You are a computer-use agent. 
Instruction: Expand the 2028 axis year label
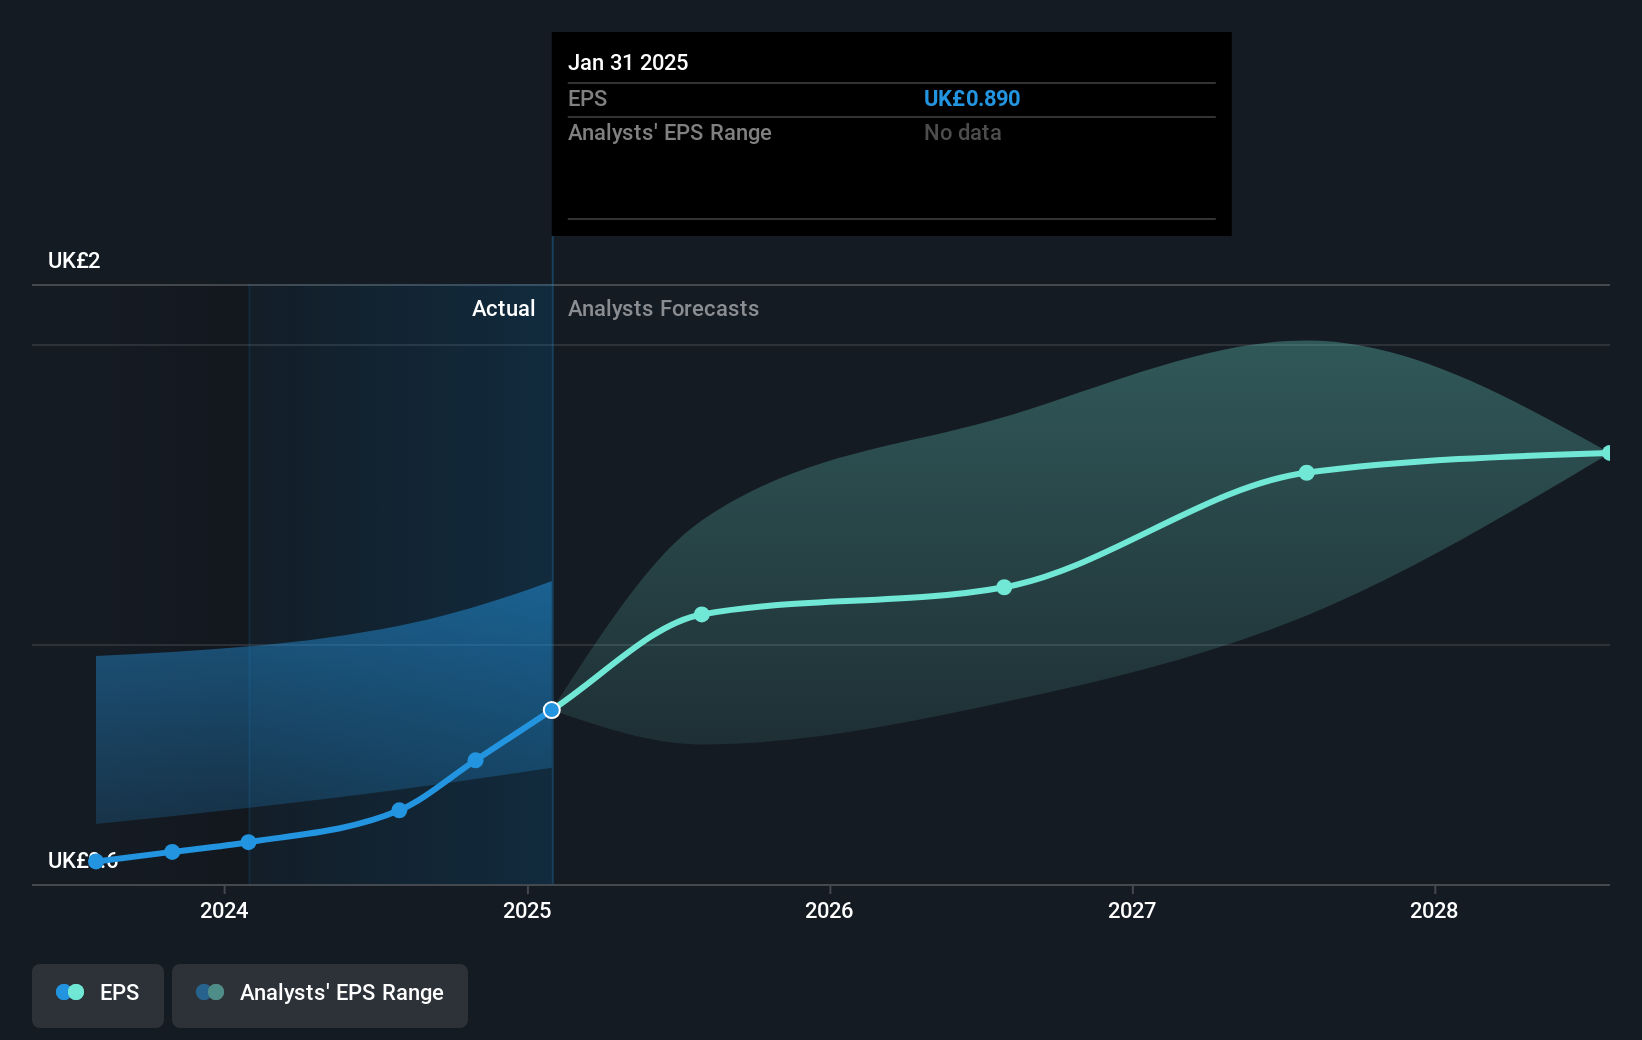[1434, 911]
